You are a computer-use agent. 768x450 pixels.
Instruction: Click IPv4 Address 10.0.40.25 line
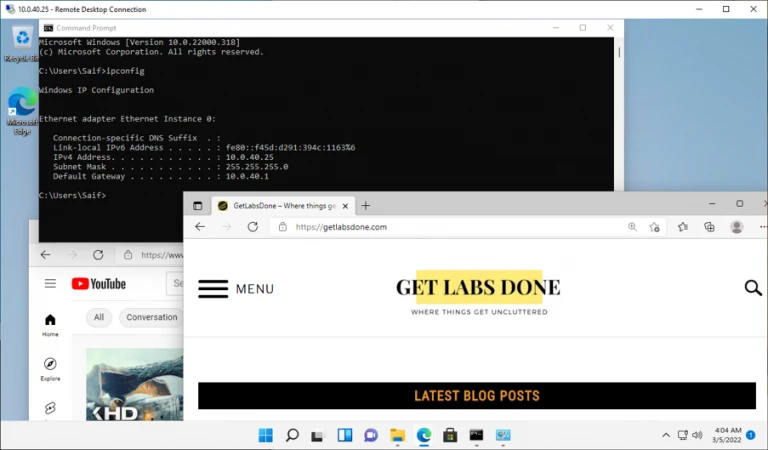coord(163,157)
